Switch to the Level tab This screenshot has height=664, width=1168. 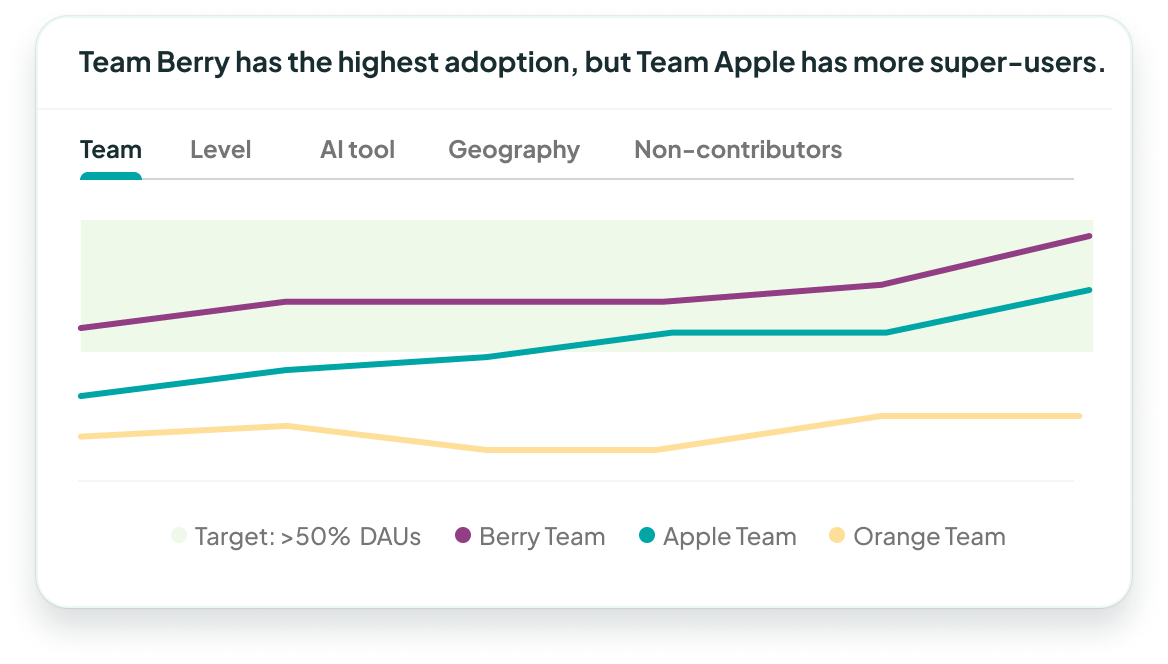220,149
